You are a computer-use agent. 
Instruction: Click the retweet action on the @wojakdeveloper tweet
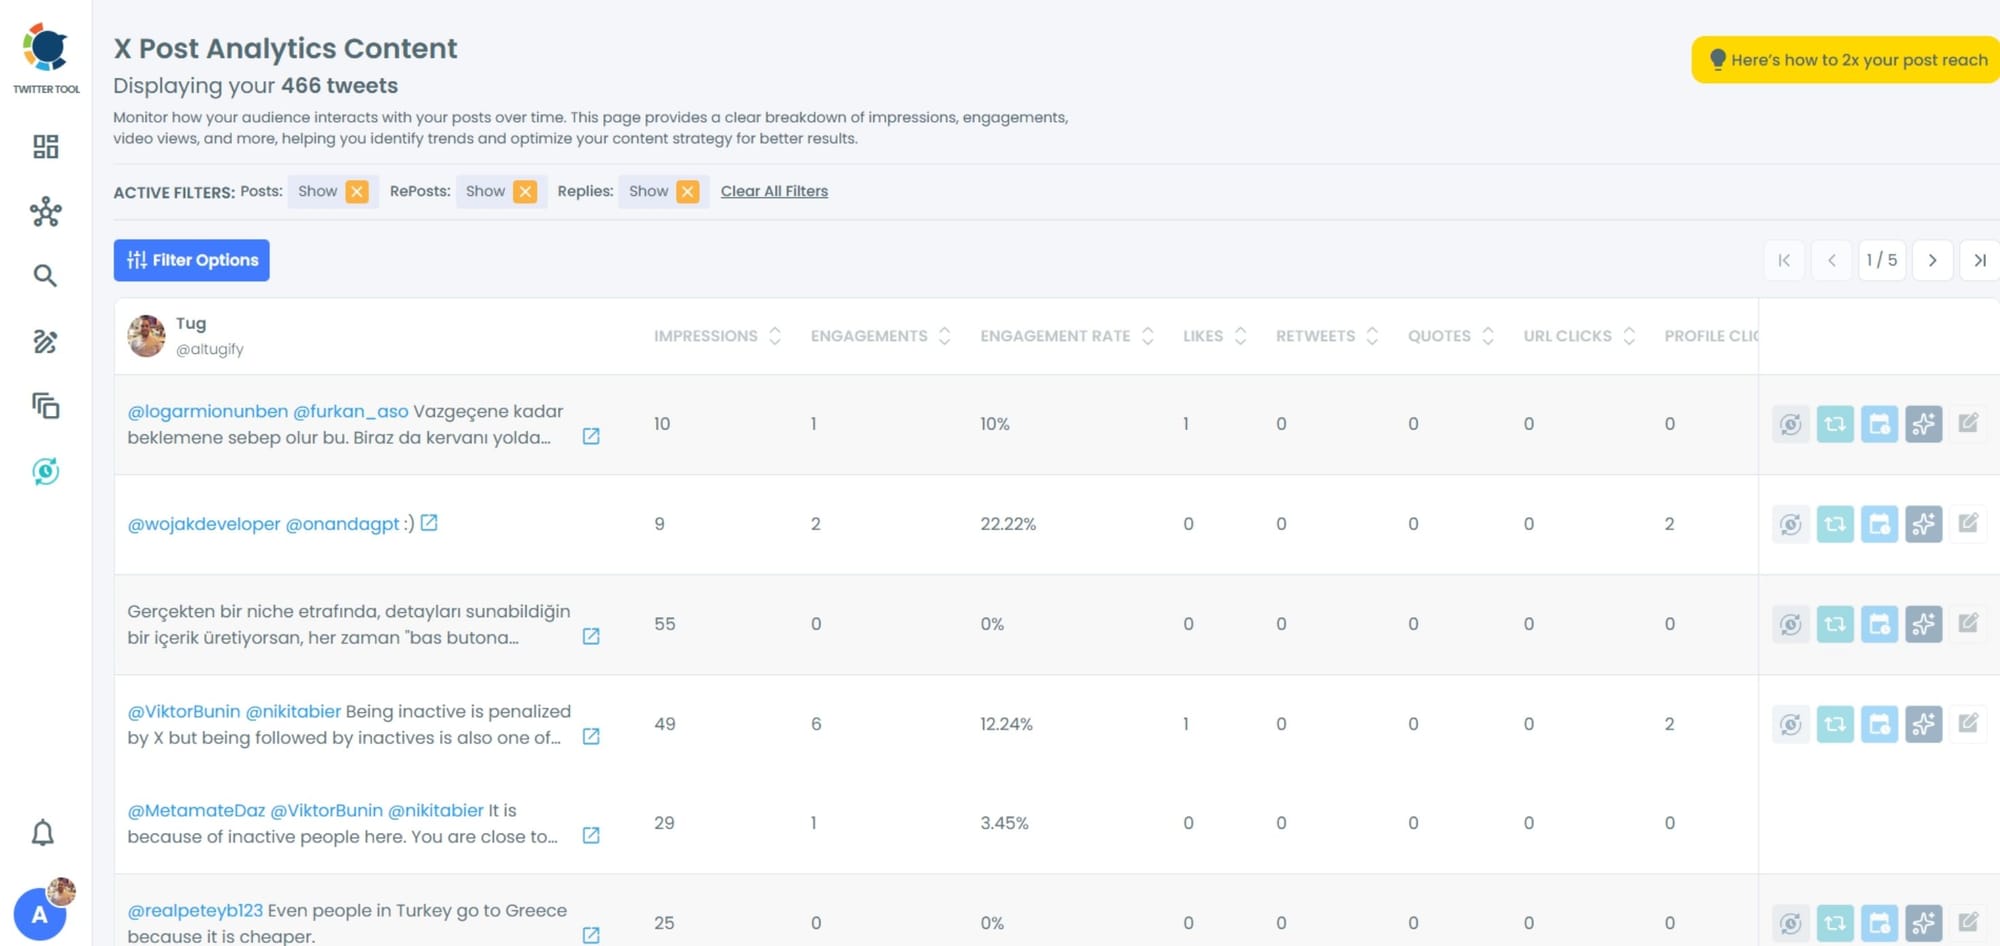[x=1836, y=523]
